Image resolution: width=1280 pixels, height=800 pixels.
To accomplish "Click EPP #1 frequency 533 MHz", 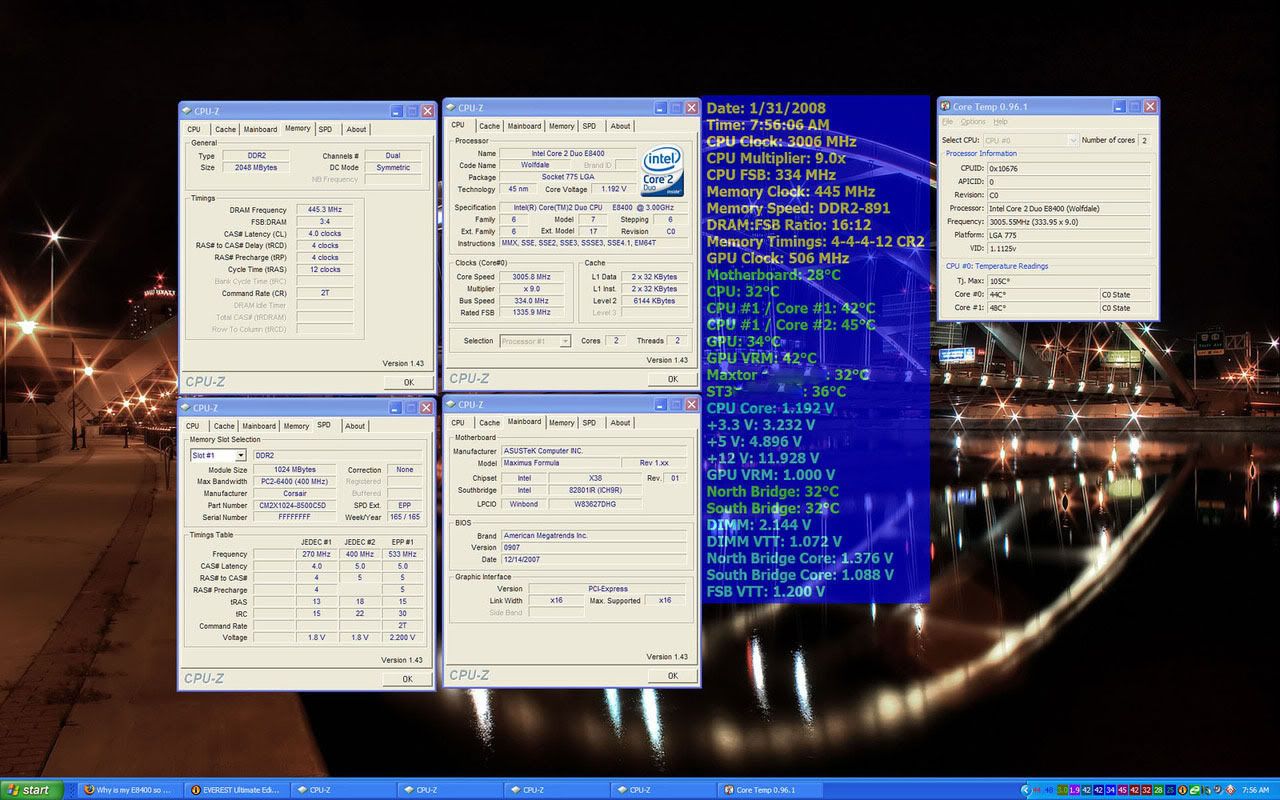I will [402, 554].
